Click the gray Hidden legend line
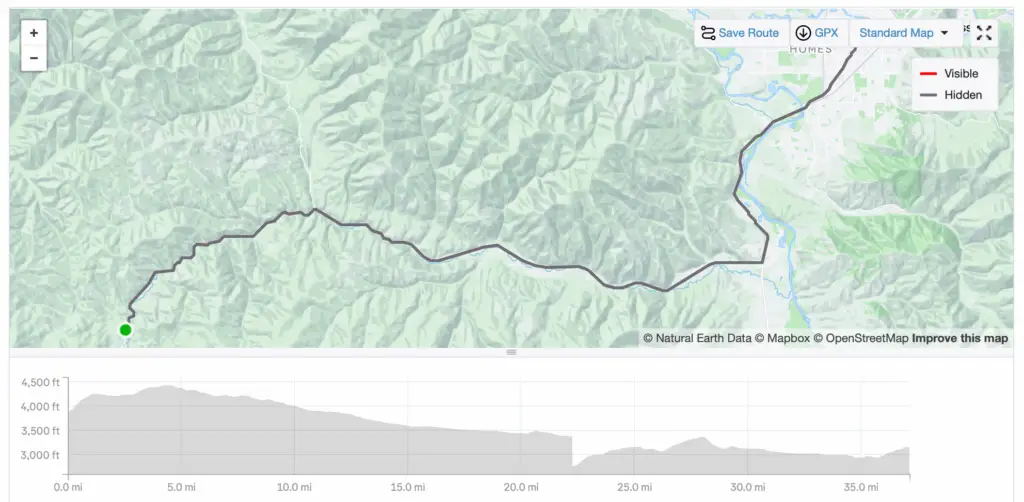 point(928,95)
